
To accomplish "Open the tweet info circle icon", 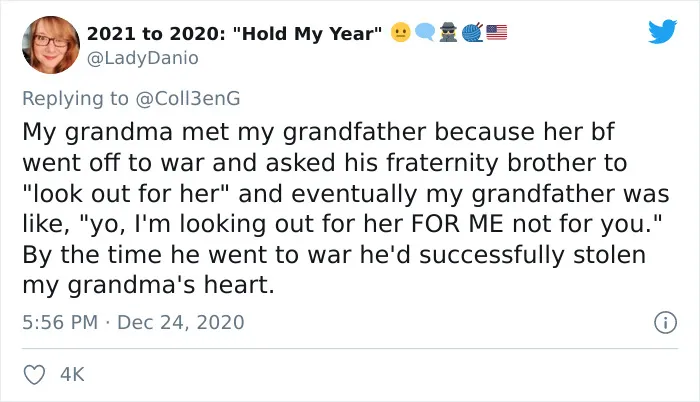I will 666,322.
